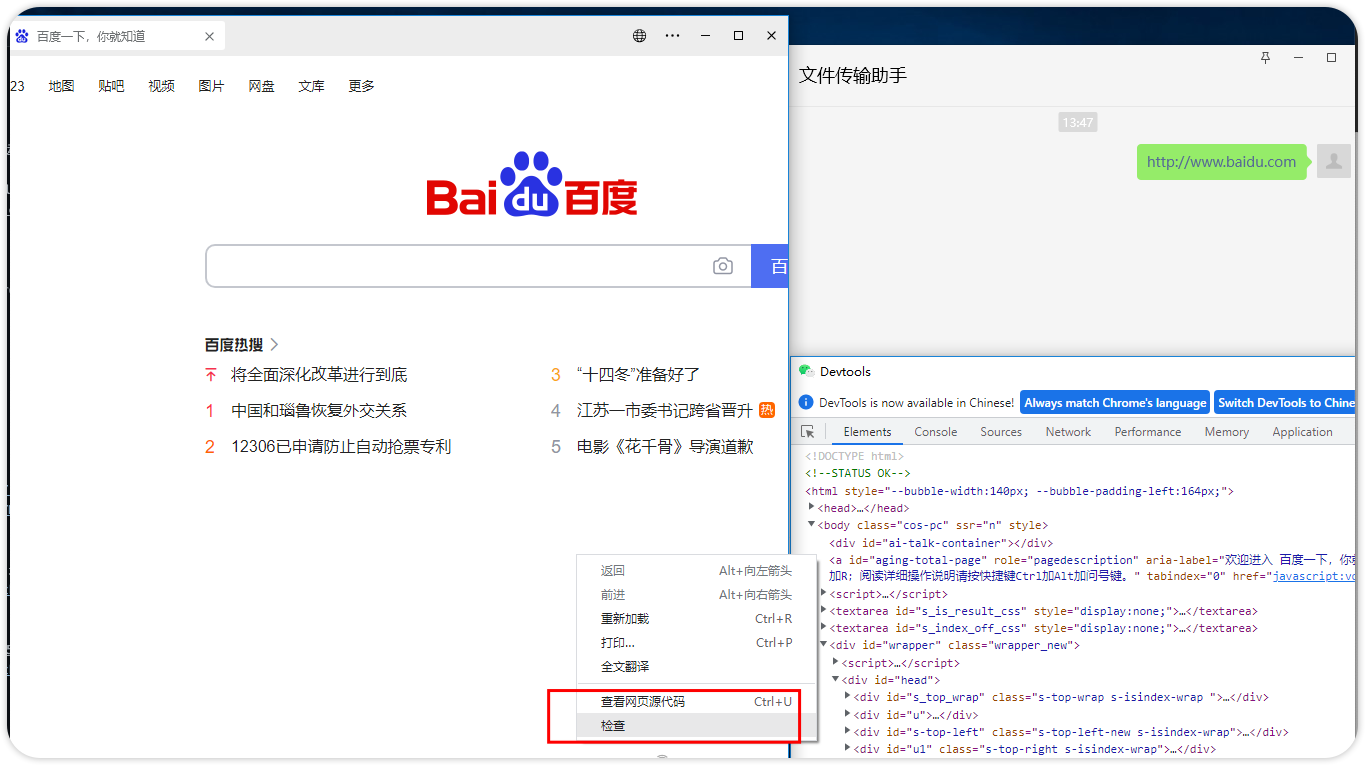Open the Application tab in DevTools
Viewport: 1365px width, 765px height.
tap(1302, 432)
